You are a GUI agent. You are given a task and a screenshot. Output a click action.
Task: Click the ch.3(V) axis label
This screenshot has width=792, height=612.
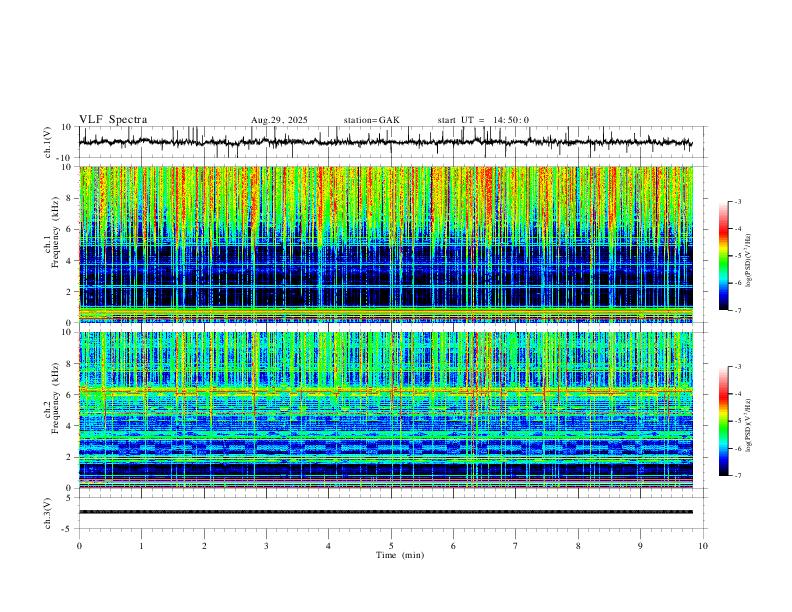[48, 514]
